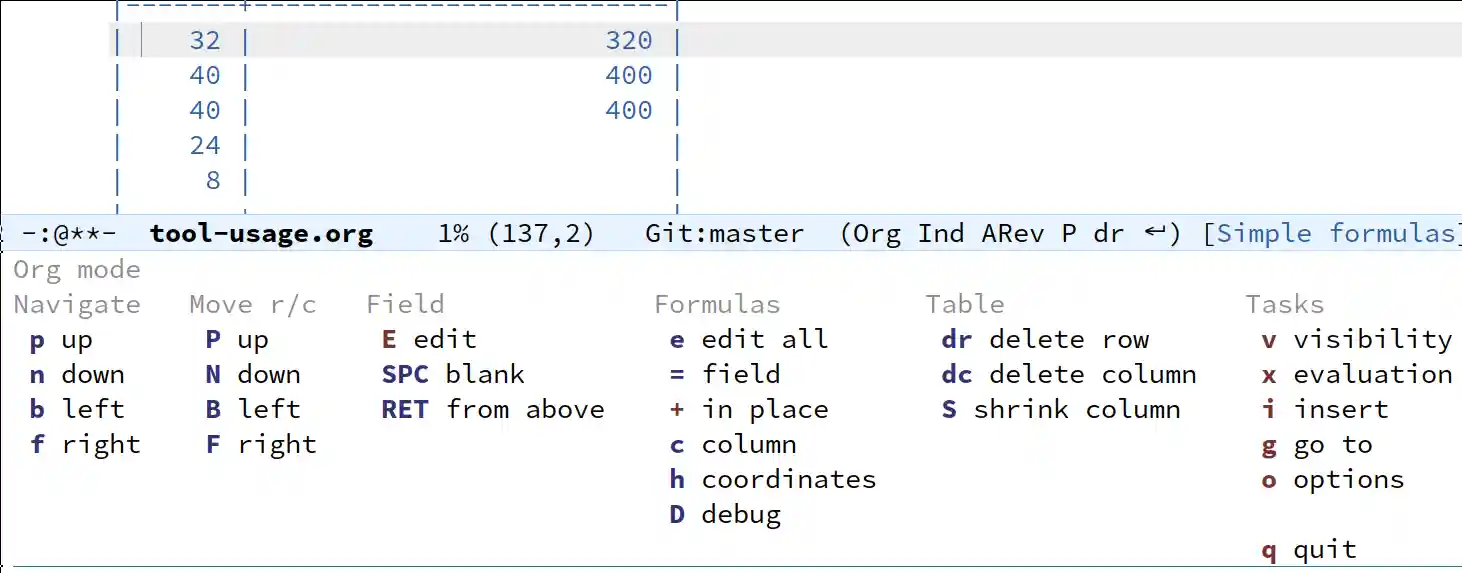Click the Tasks column heading
Image resolution: width=1462 pixels, height=573 pixels.
(x=1285, y=305)
